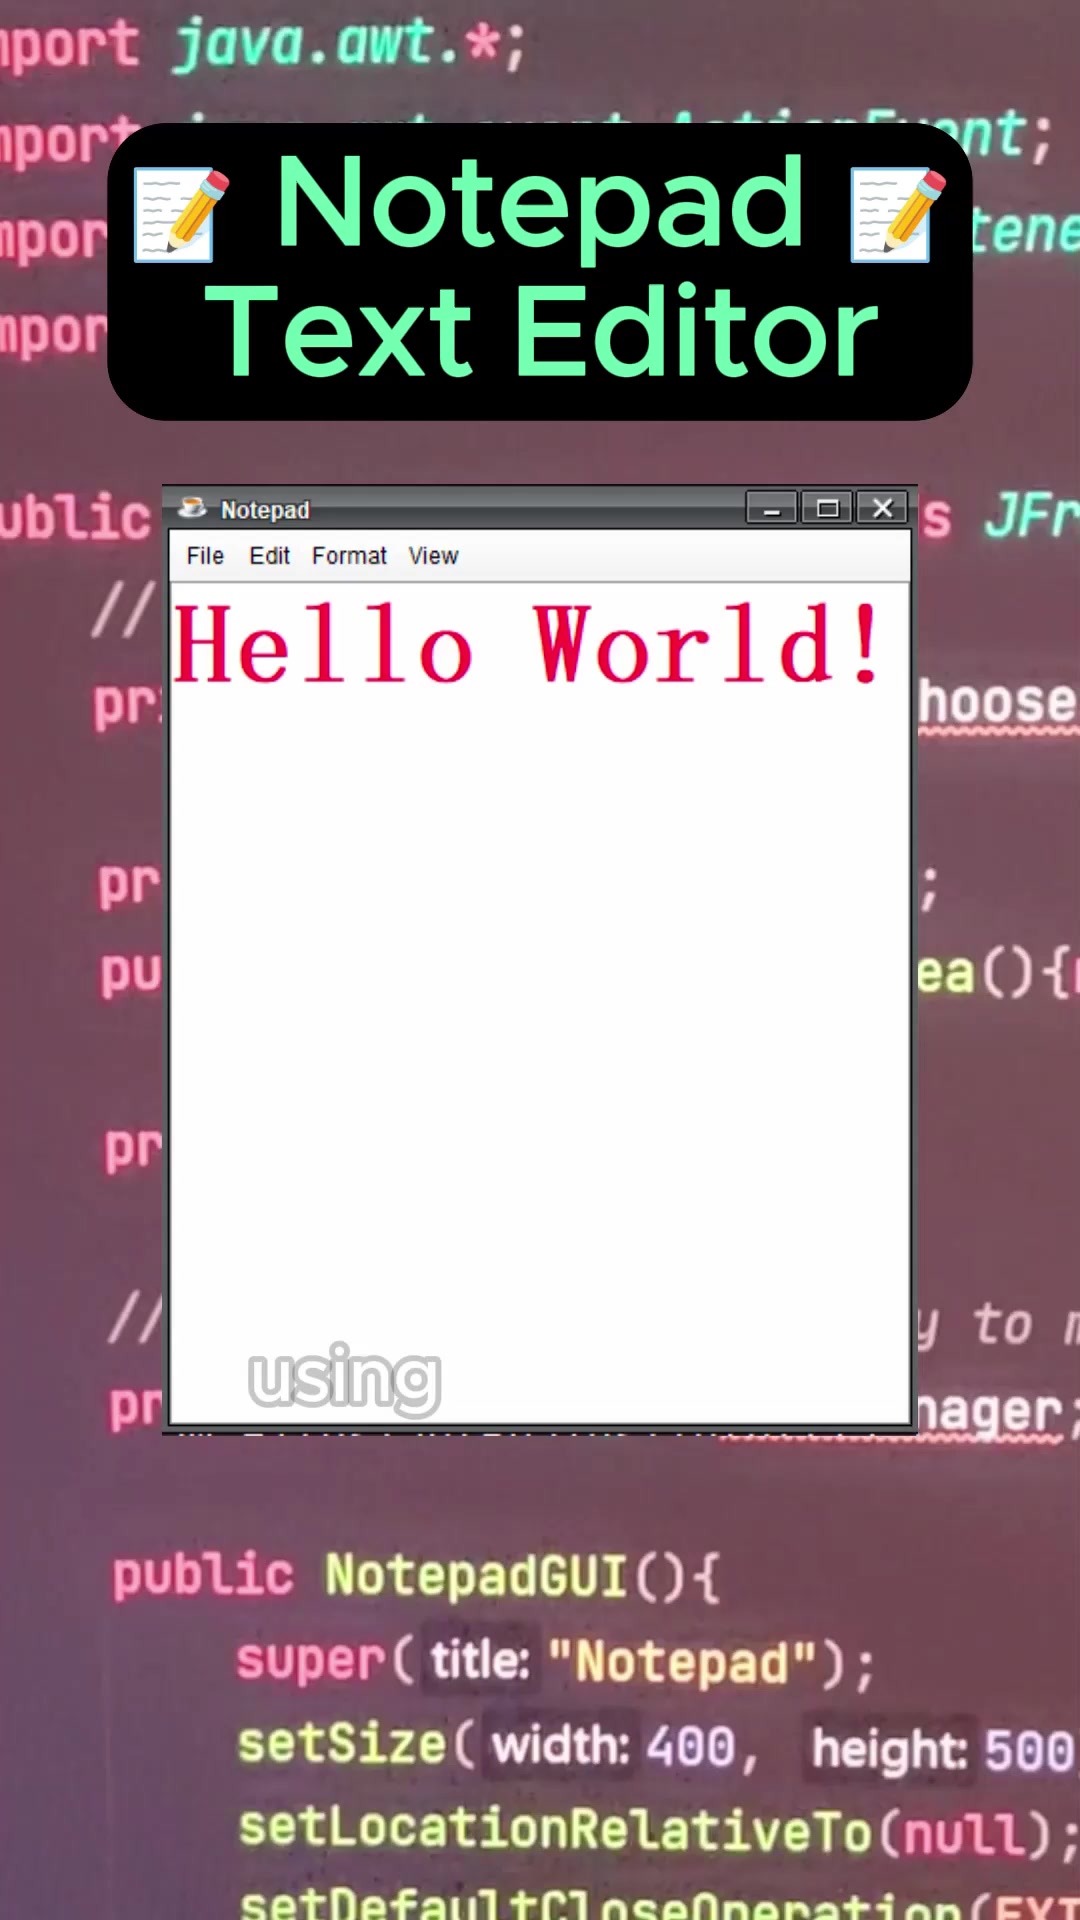1080x1920 pixels.
Task: Click the 'Notepad' title bar text
Action: pos(265,510)
